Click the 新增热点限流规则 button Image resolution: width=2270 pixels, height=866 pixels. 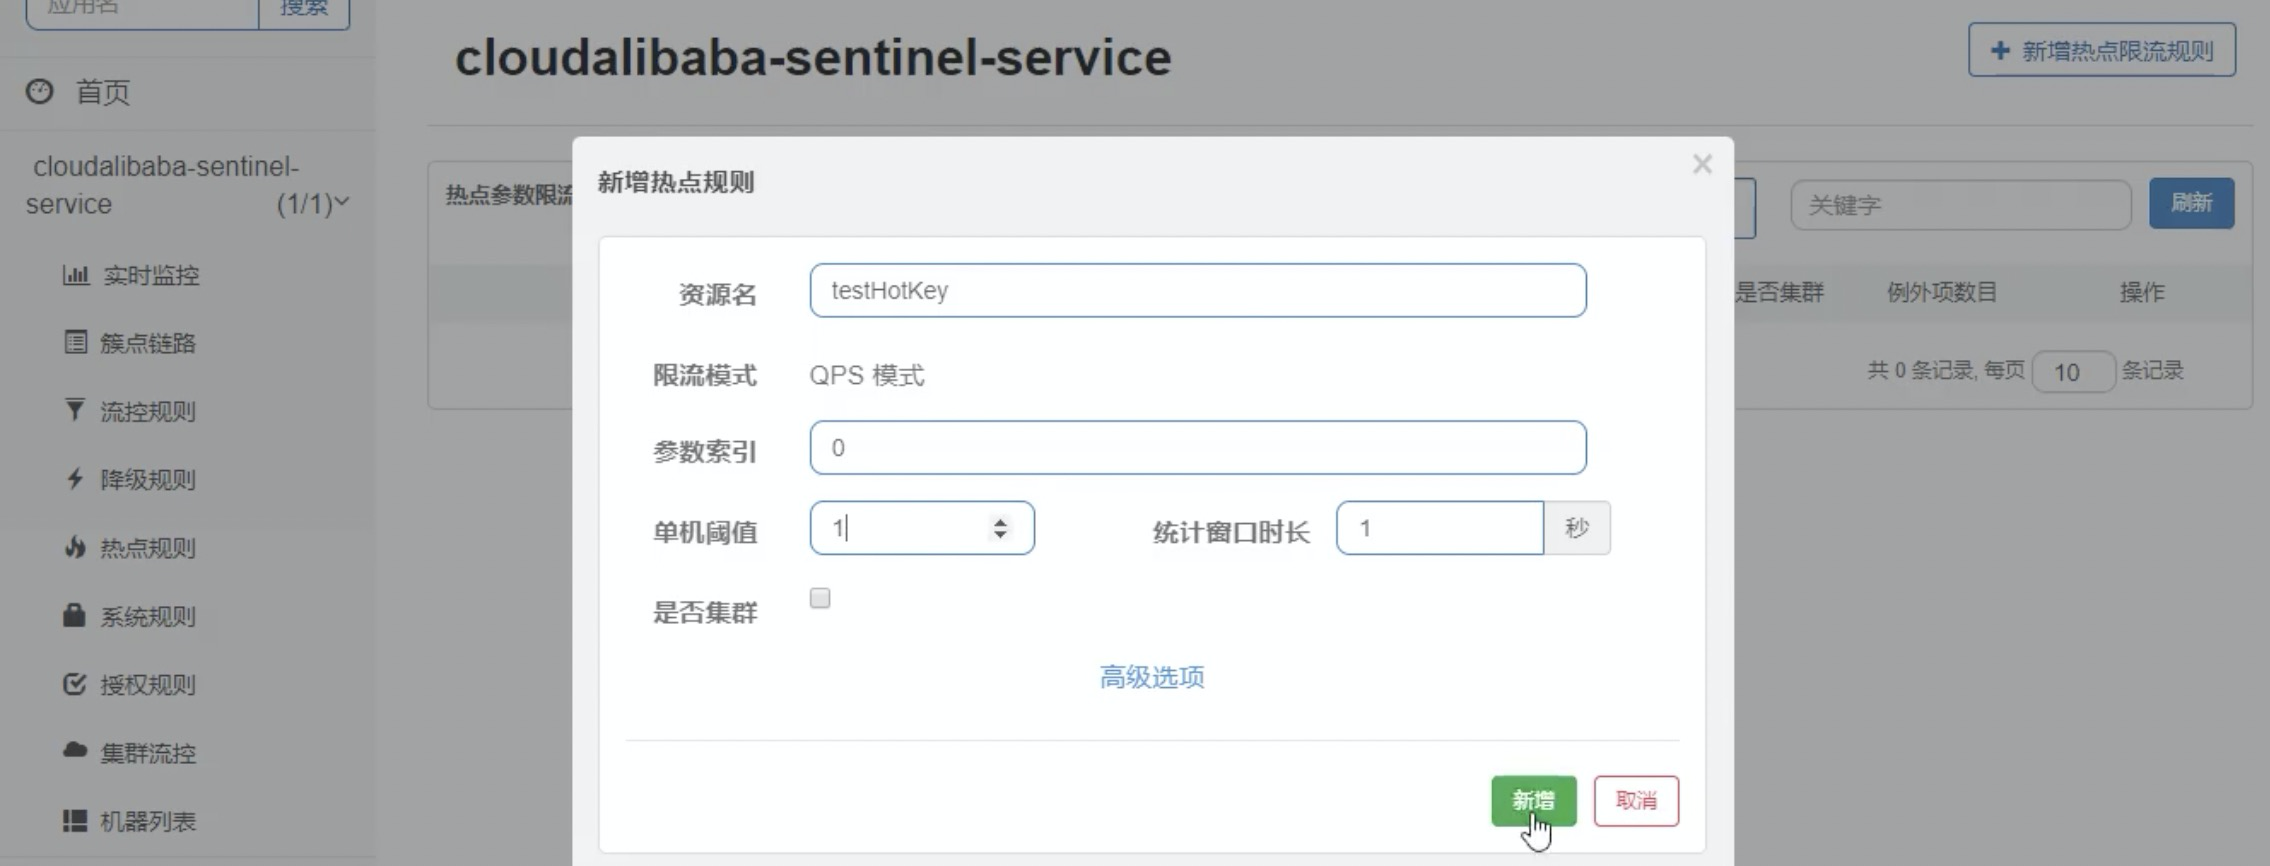pyautogui.click(x=2101, y=49)
